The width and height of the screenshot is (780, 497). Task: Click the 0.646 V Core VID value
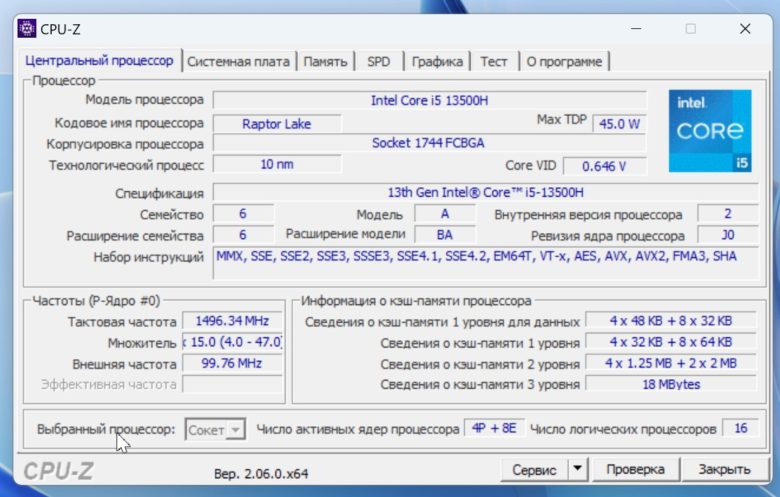pyautogui.click(x=604, y=166)
